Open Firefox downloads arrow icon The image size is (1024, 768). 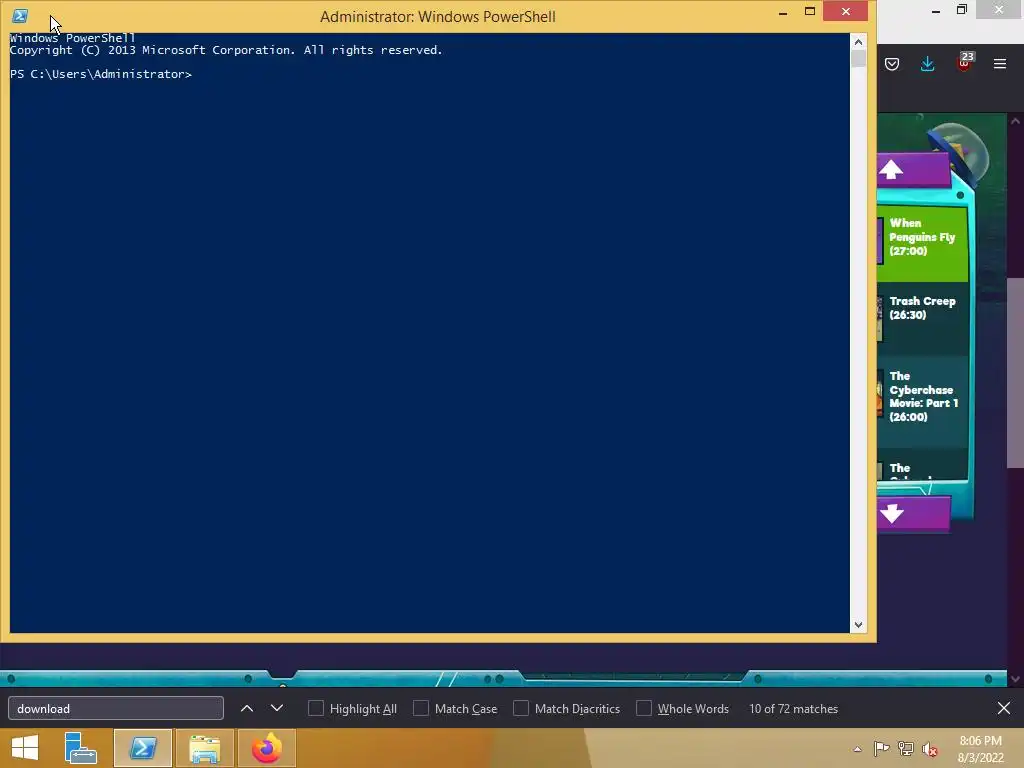click(927, 64)
